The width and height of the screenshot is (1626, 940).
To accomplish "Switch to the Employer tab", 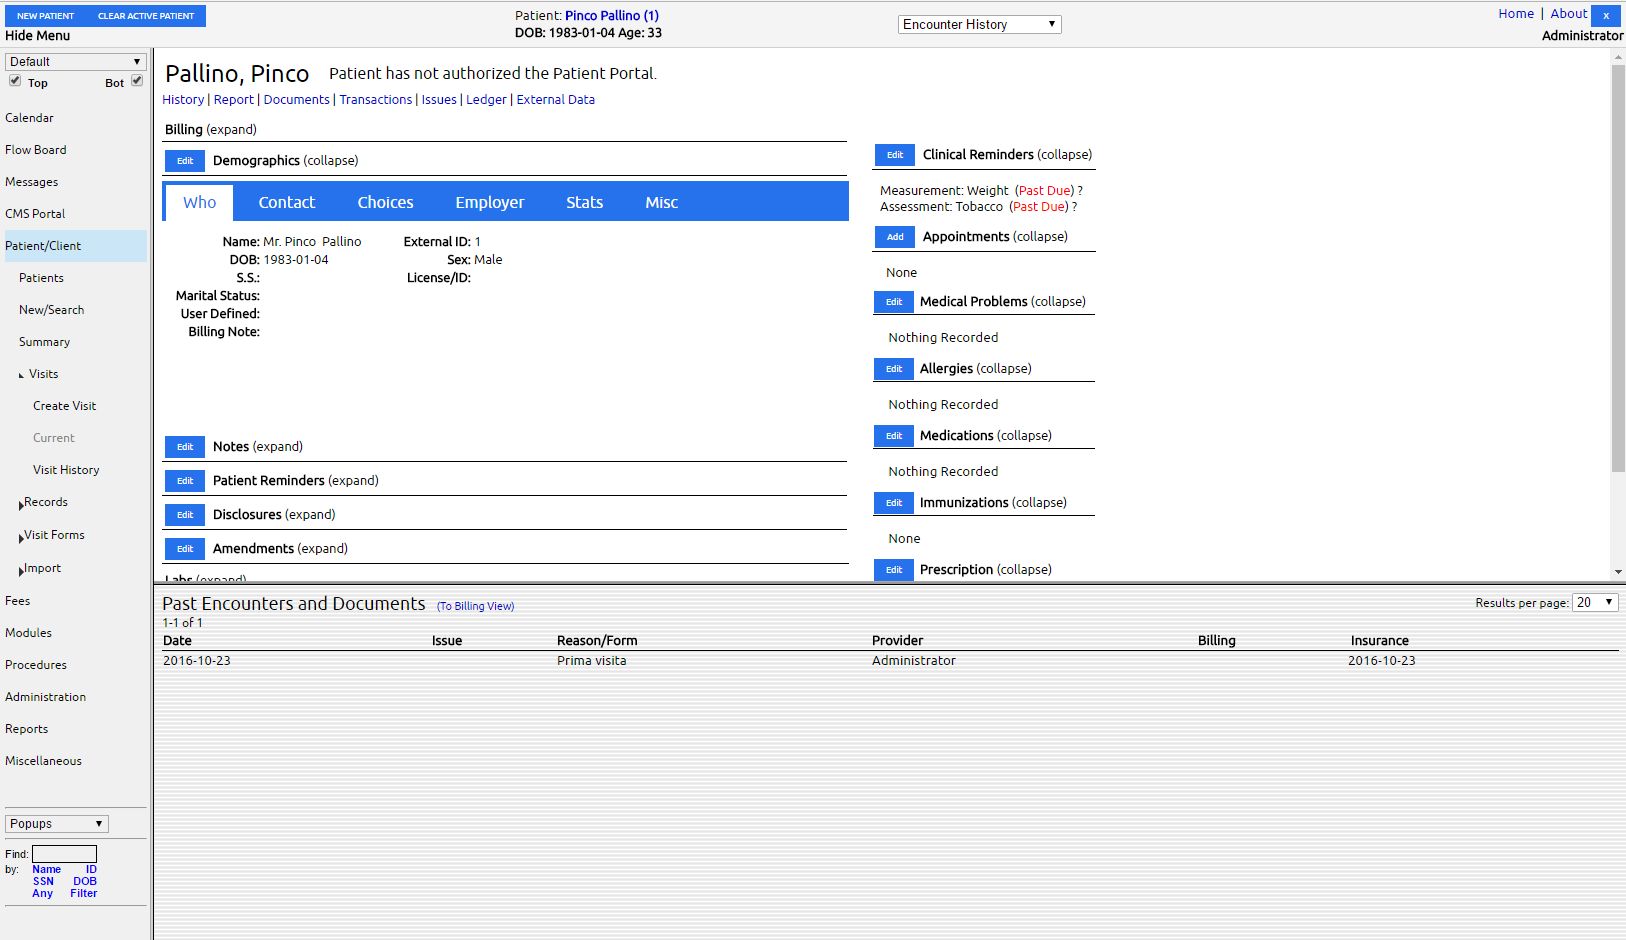I will click(489, 202).
